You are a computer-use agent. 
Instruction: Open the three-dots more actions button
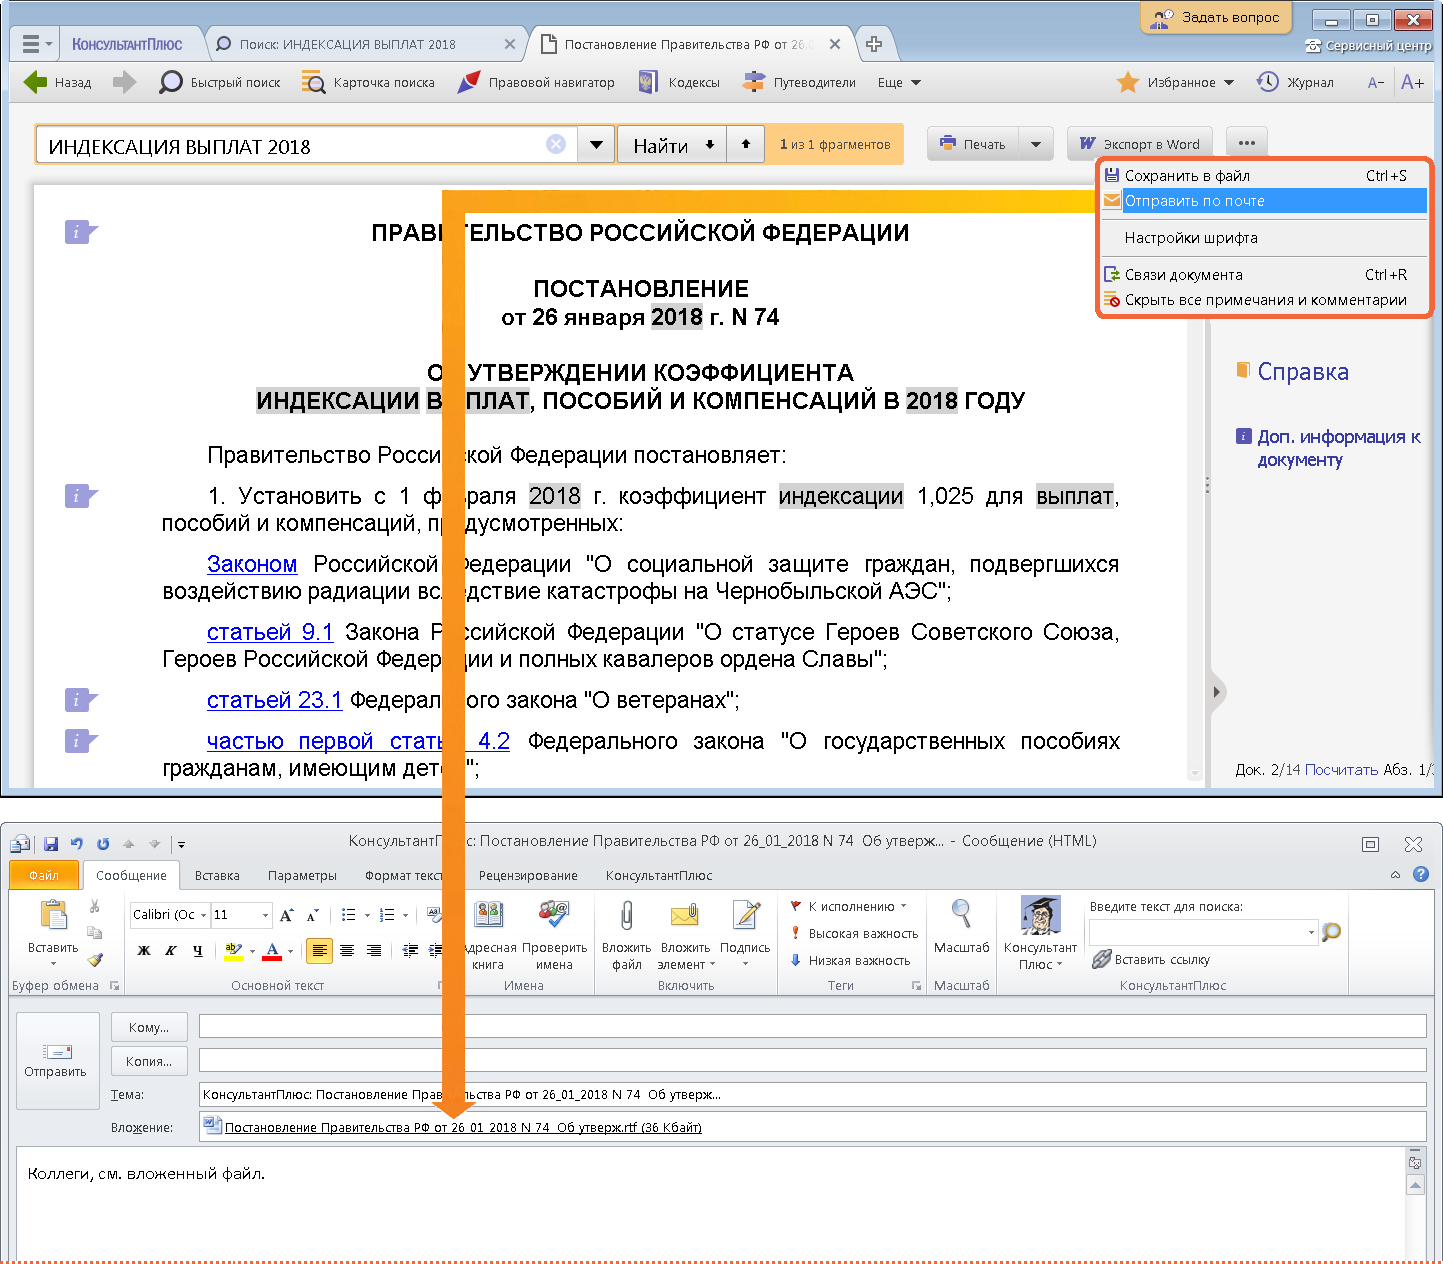pos(1246,143)
